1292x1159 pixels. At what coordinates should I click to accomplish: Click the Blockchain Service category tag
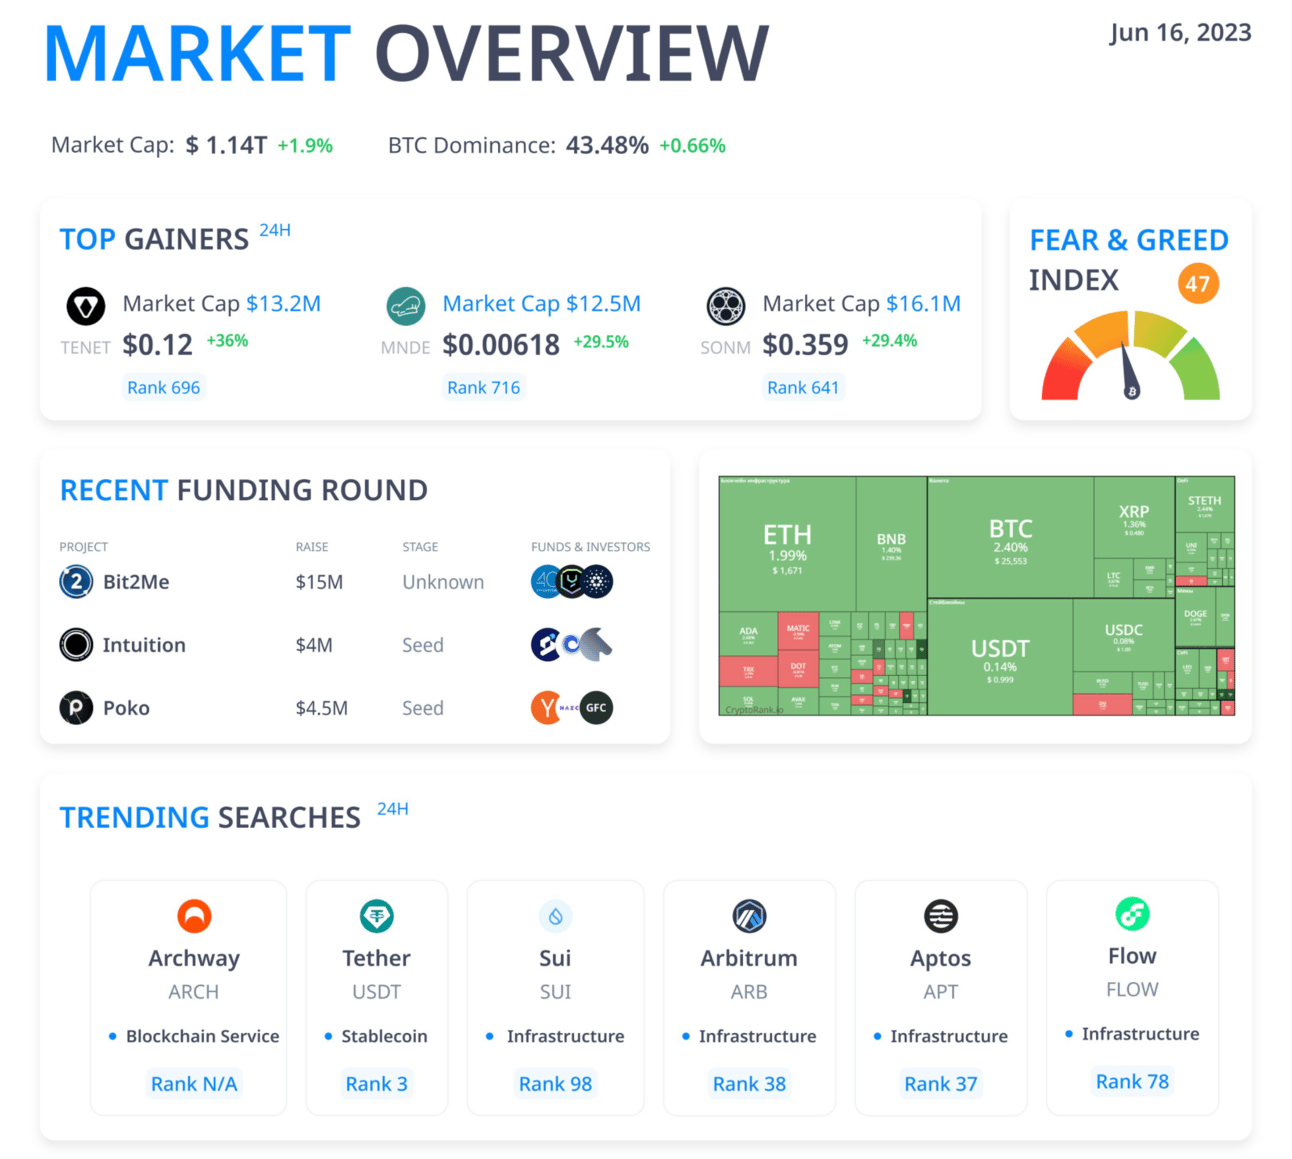click(x=203, y=1036)
